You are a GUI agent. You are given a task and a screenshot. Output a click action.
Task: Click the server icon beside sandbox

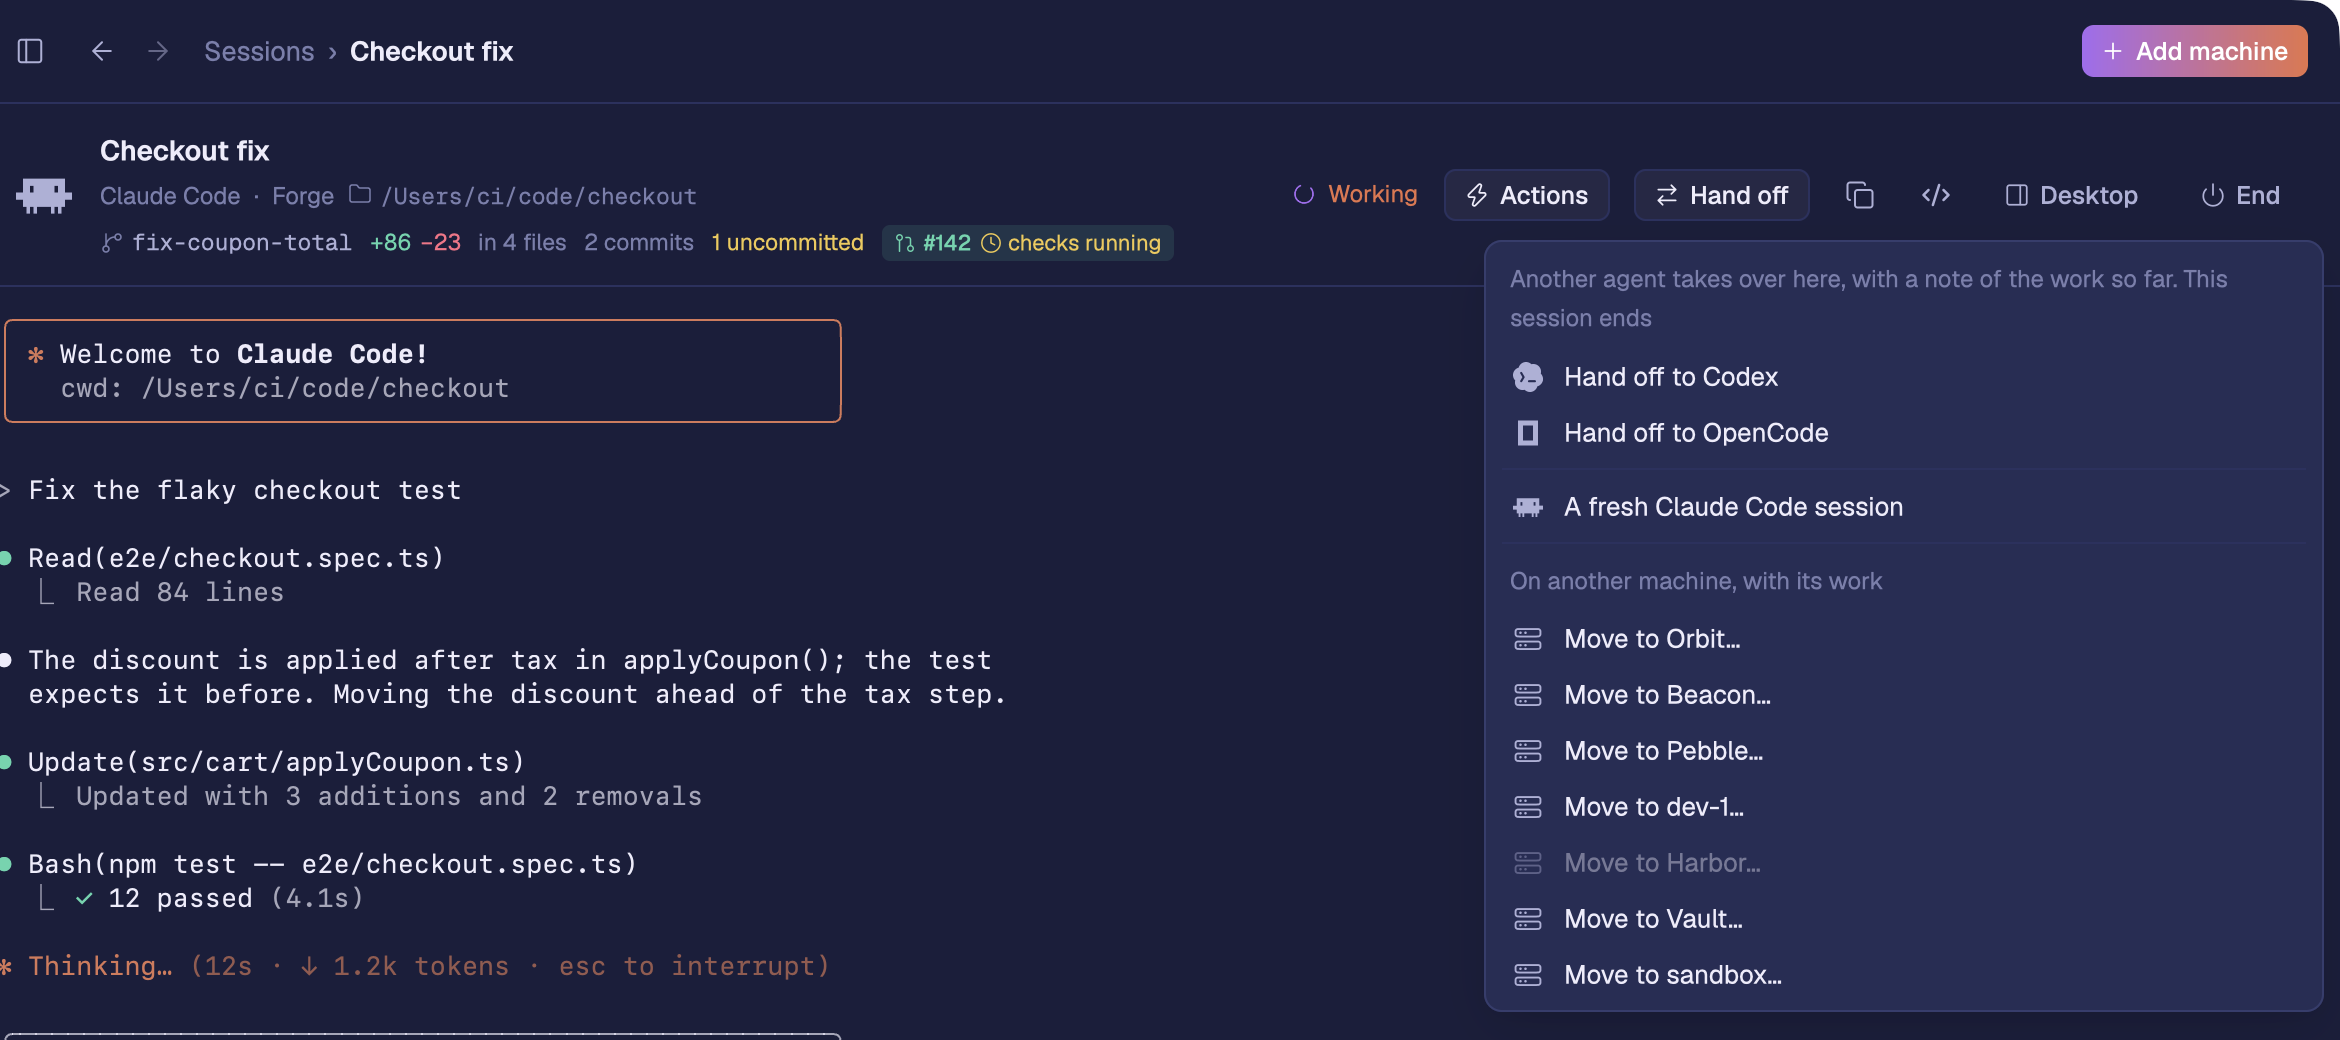[x=1528, y=975]
